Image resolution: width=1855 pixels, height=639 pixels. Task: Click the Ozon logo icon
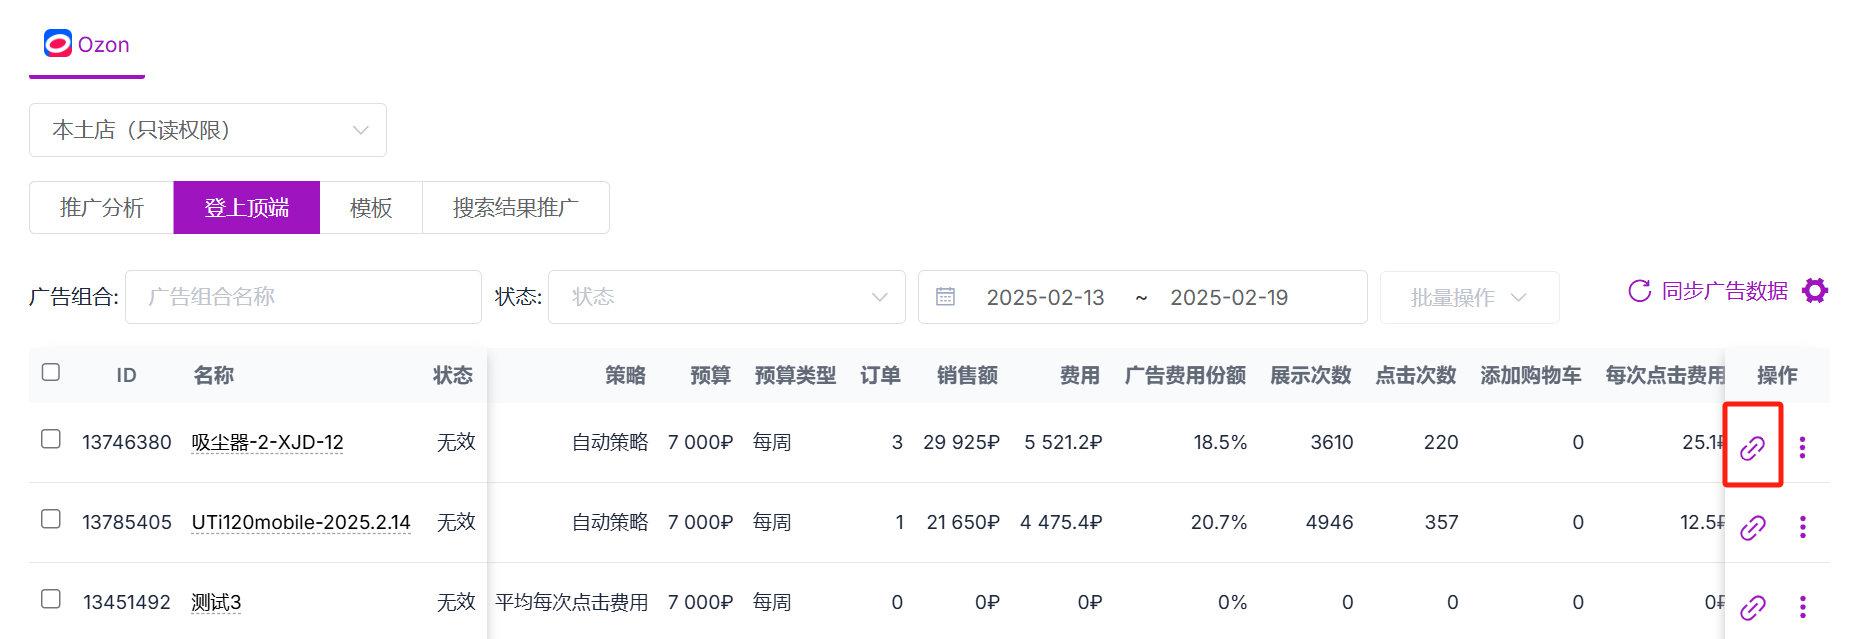pos(58,43)
